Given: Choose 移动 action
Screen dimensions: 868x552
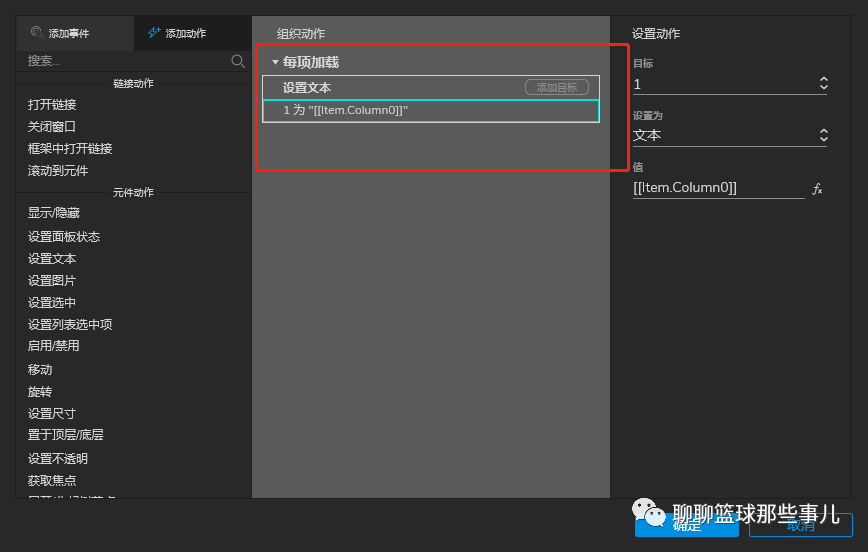Looking at the screenshot, I should click(40, 369).
